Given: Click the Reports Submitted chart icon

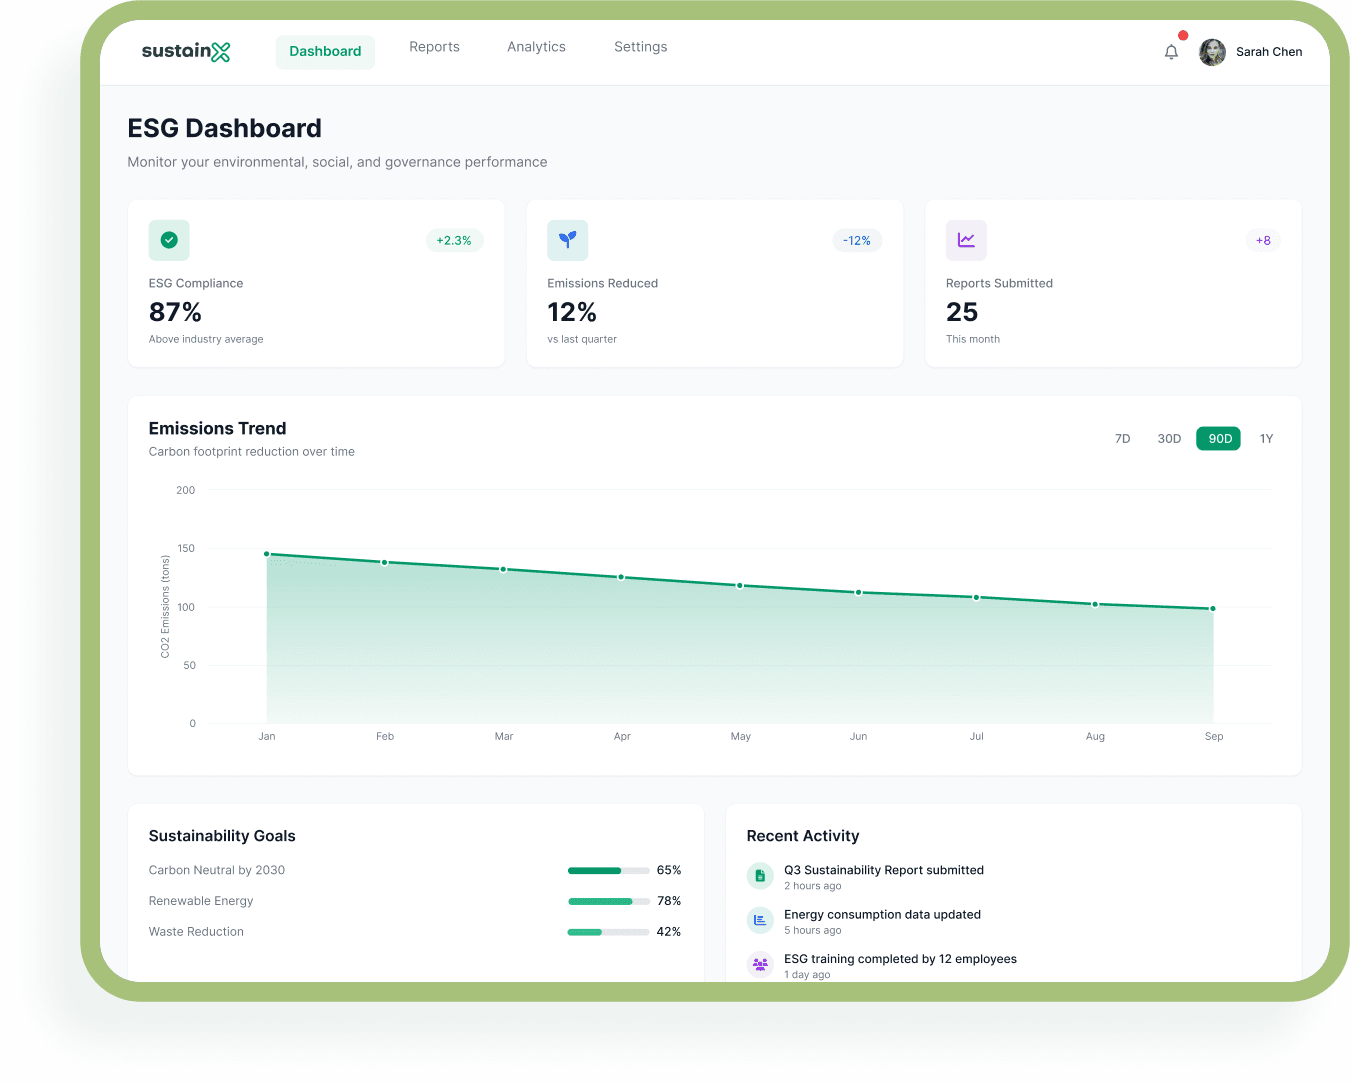Looking at the screenshot, I should pyautogui.click(x=966, y=240).
